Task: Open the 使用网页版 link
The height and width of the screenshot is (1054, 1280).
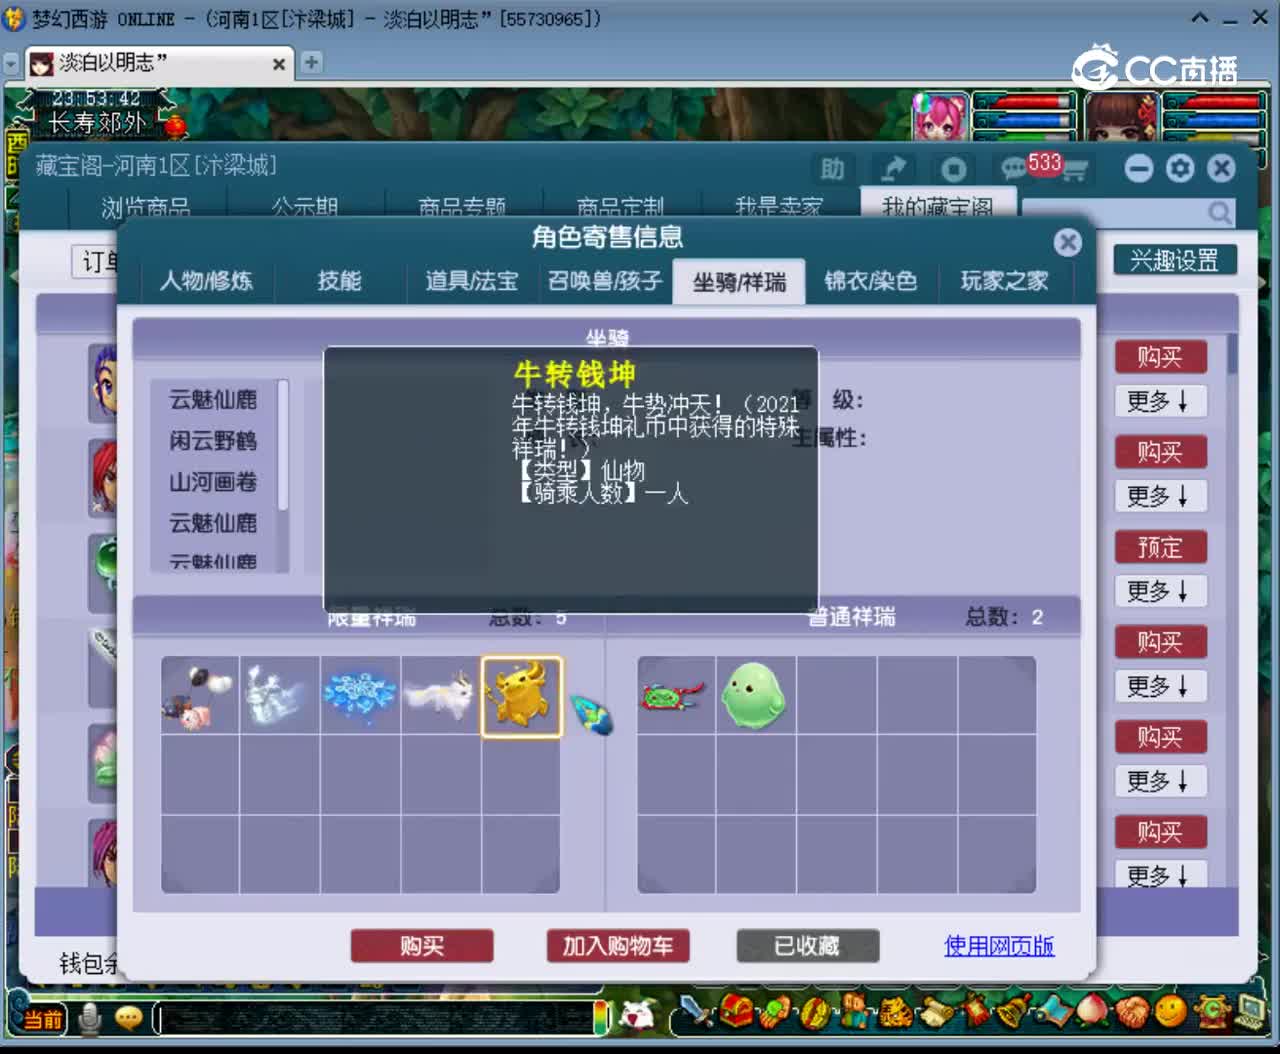Action: coord(999,945)
